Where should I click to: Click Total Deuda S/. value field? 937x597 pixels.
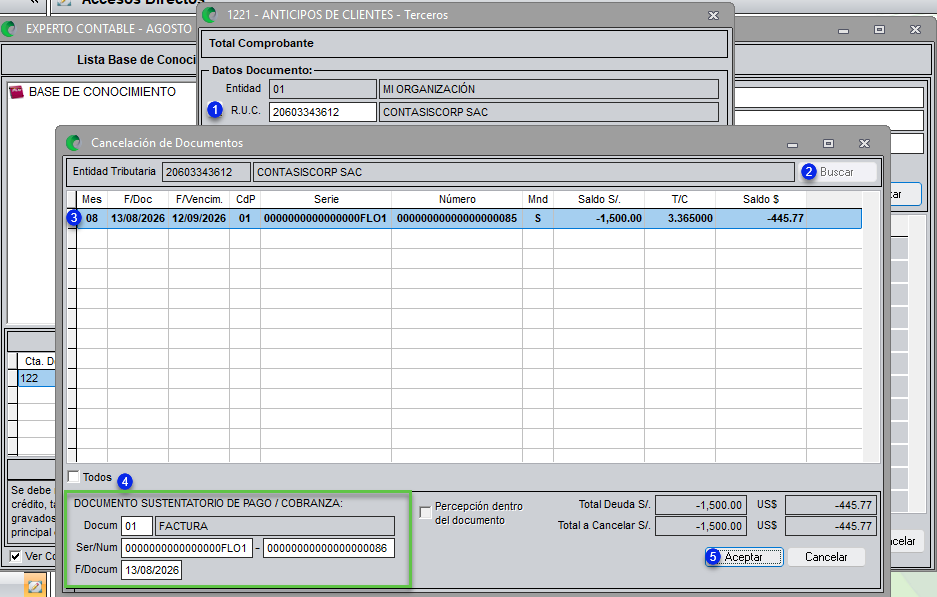coord(700,506)
